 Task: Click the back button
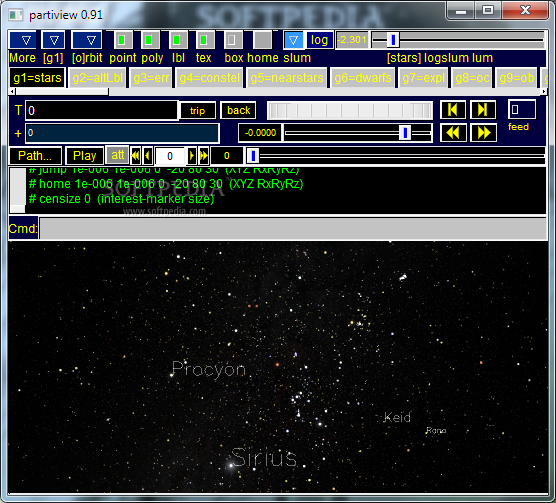239,111
